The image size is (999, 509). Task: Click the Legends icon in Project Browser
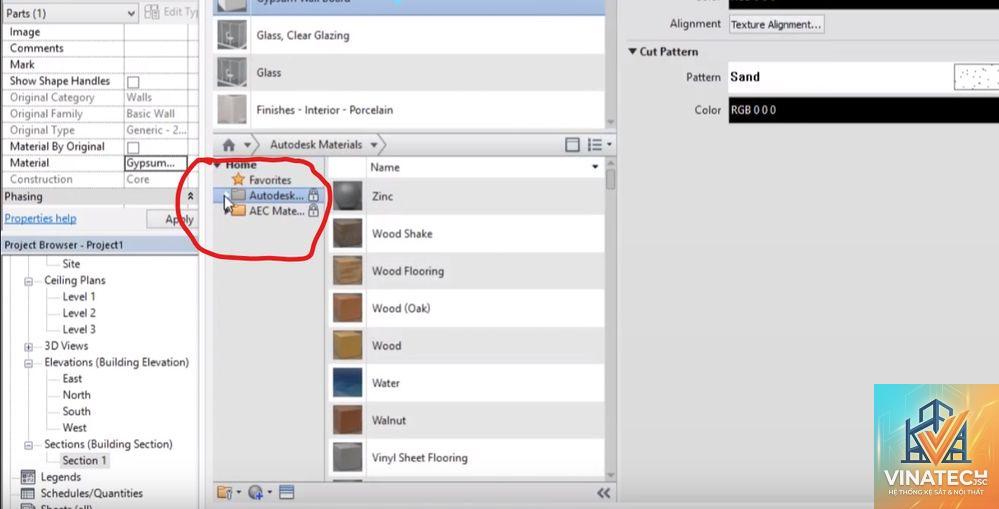point(28,477)
